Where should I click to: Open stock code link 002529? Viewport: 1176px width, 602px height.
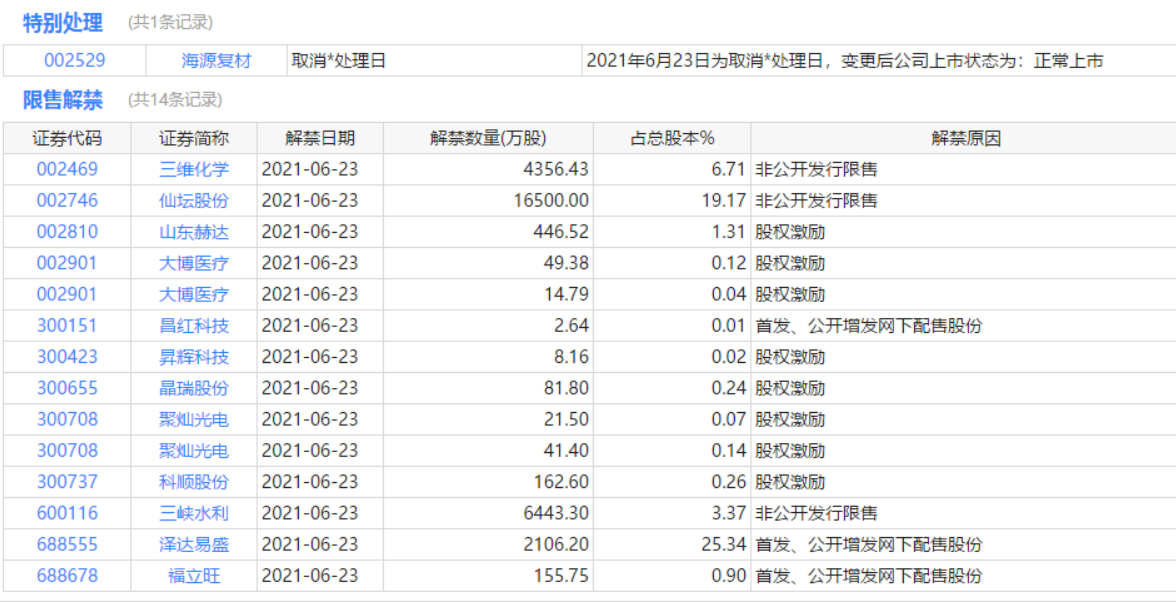[x=74, y=61]
